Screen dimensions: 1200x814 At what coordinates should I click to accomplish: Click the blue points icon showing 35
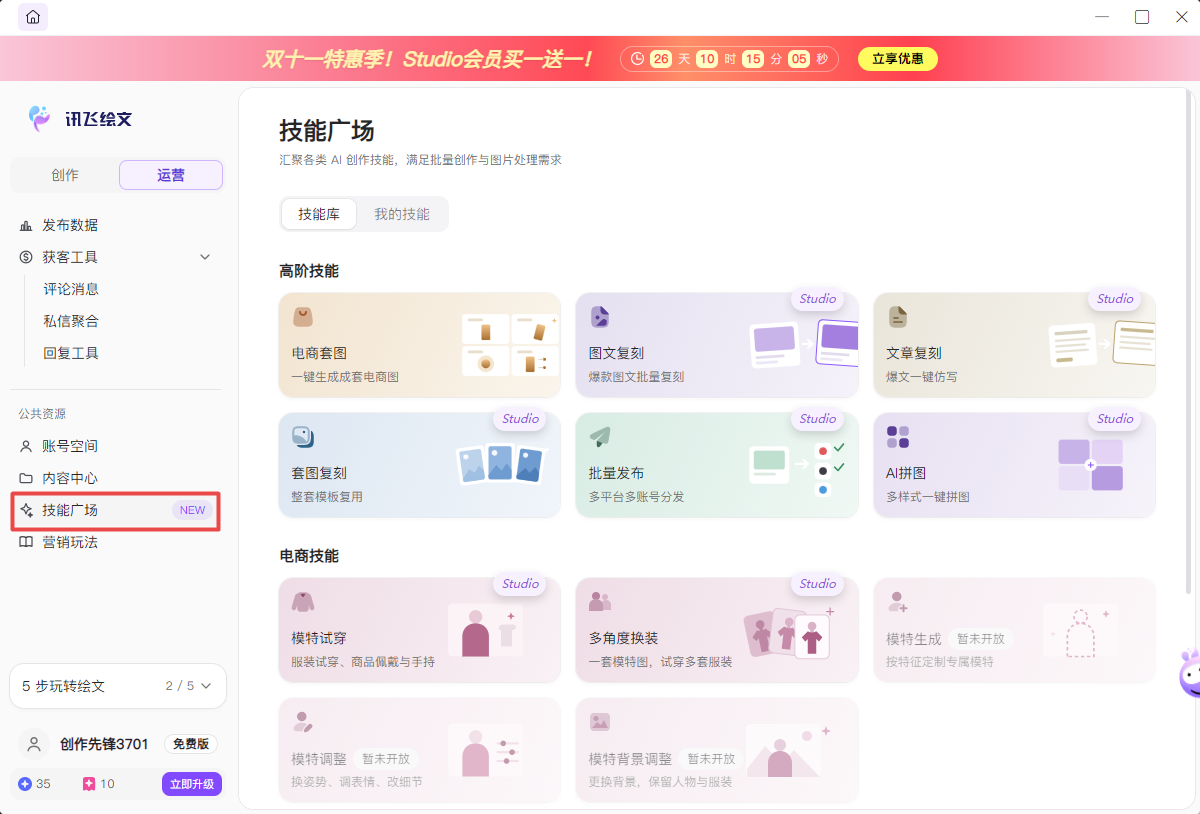pos(25,784)
